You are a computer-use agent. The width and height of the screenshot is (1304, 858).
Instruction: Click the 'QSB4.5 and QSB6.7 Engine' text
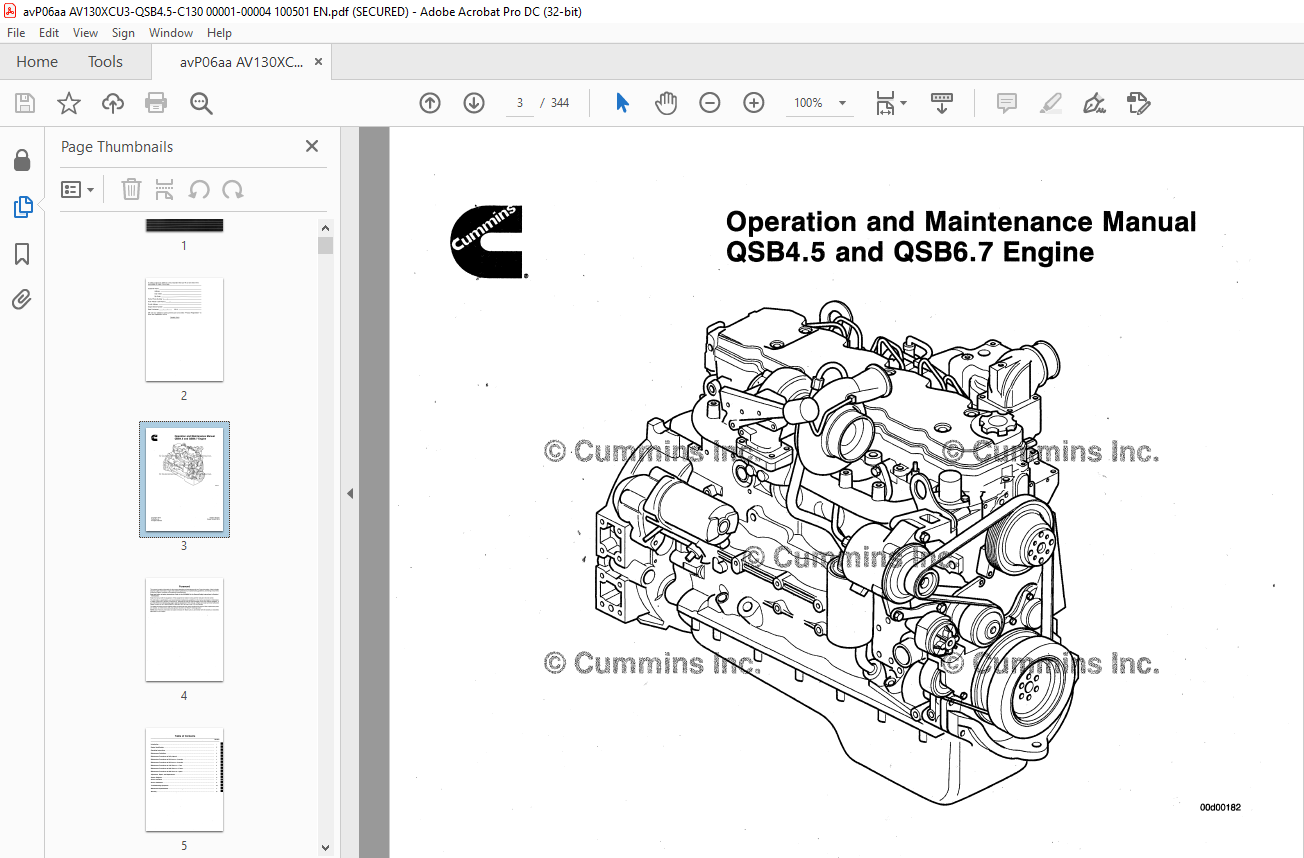910,252
